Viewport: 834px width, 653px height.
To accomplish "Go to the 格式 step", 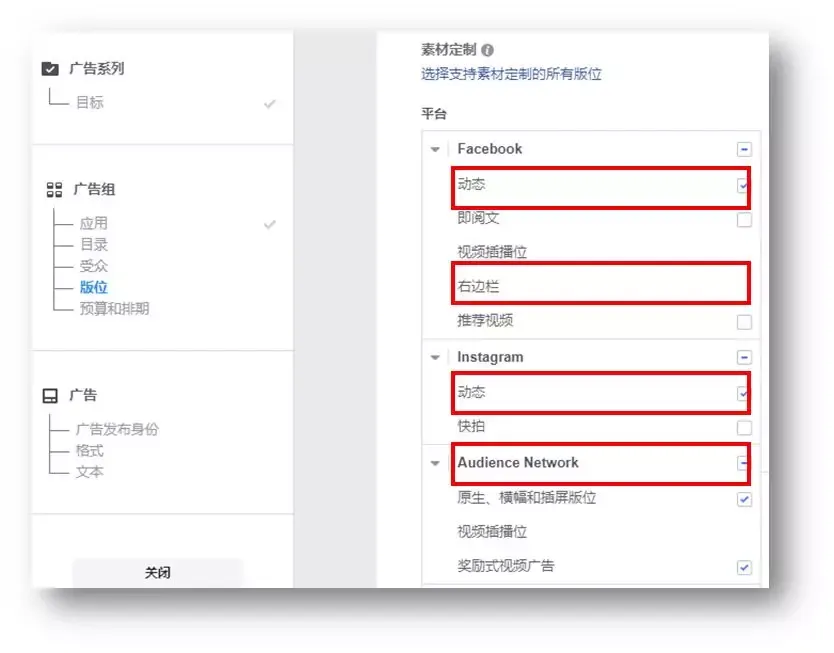I will [x=89, y=450].
